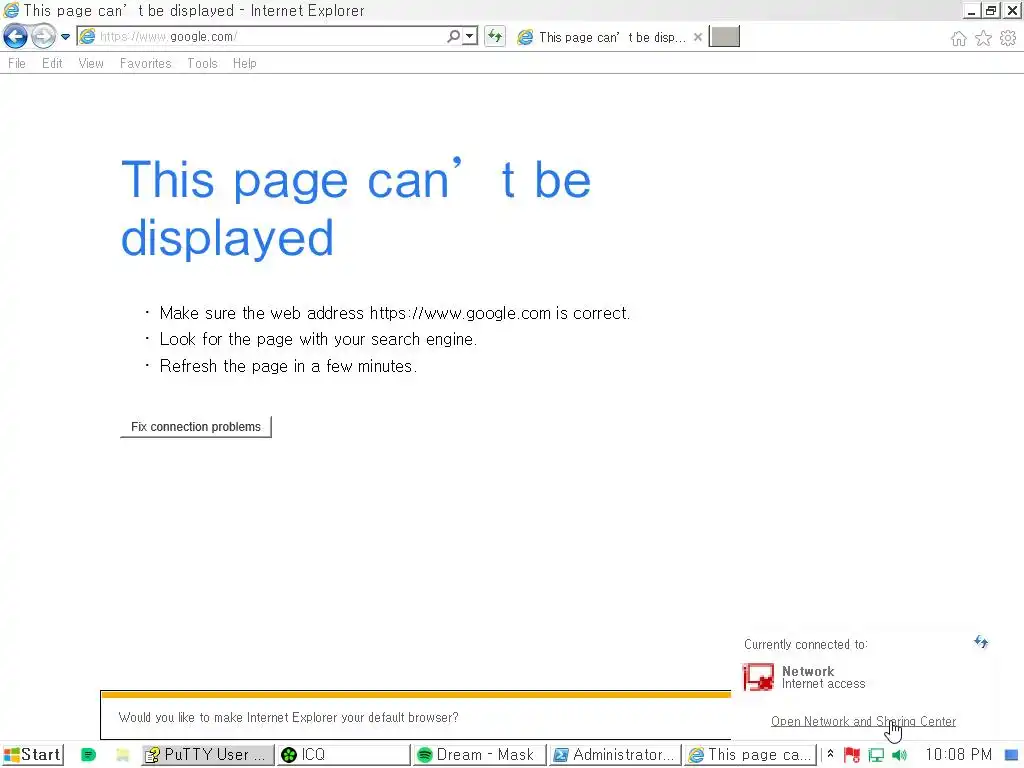Open the Edit menu
1024x768 pixels.
coord(52,63)
